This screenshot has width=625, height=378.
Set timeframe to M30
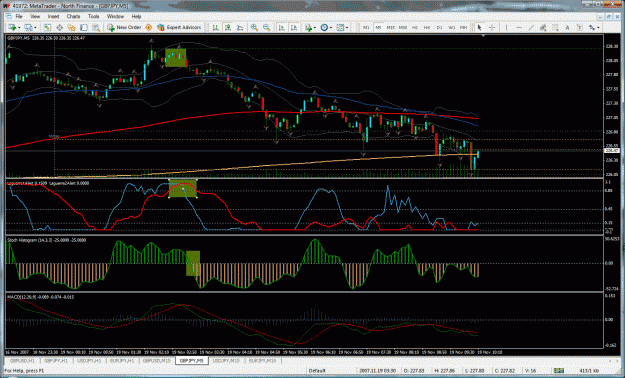point(403,28)
